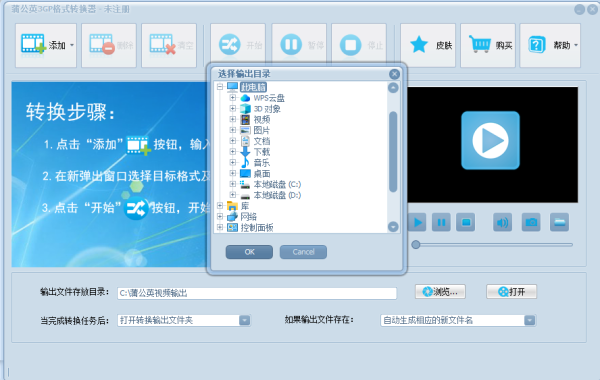
Task: Click the folder tree scroll-up arrow
Action: [393, 88]
